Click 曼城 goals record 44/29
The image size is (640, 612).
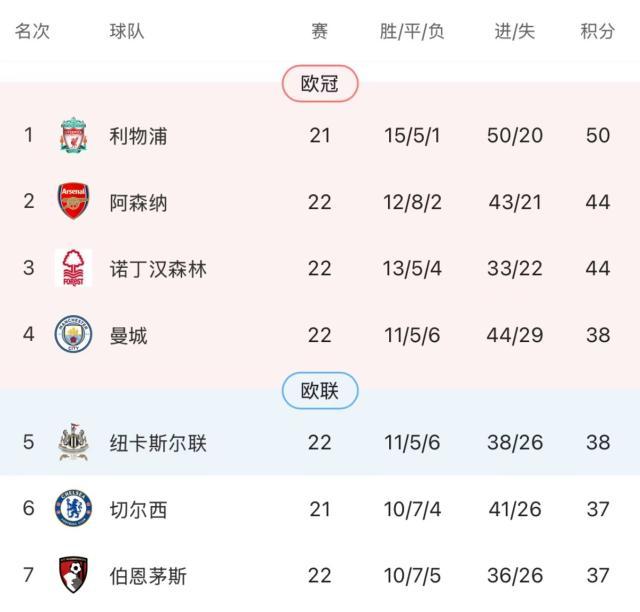(x=514, y=336)
